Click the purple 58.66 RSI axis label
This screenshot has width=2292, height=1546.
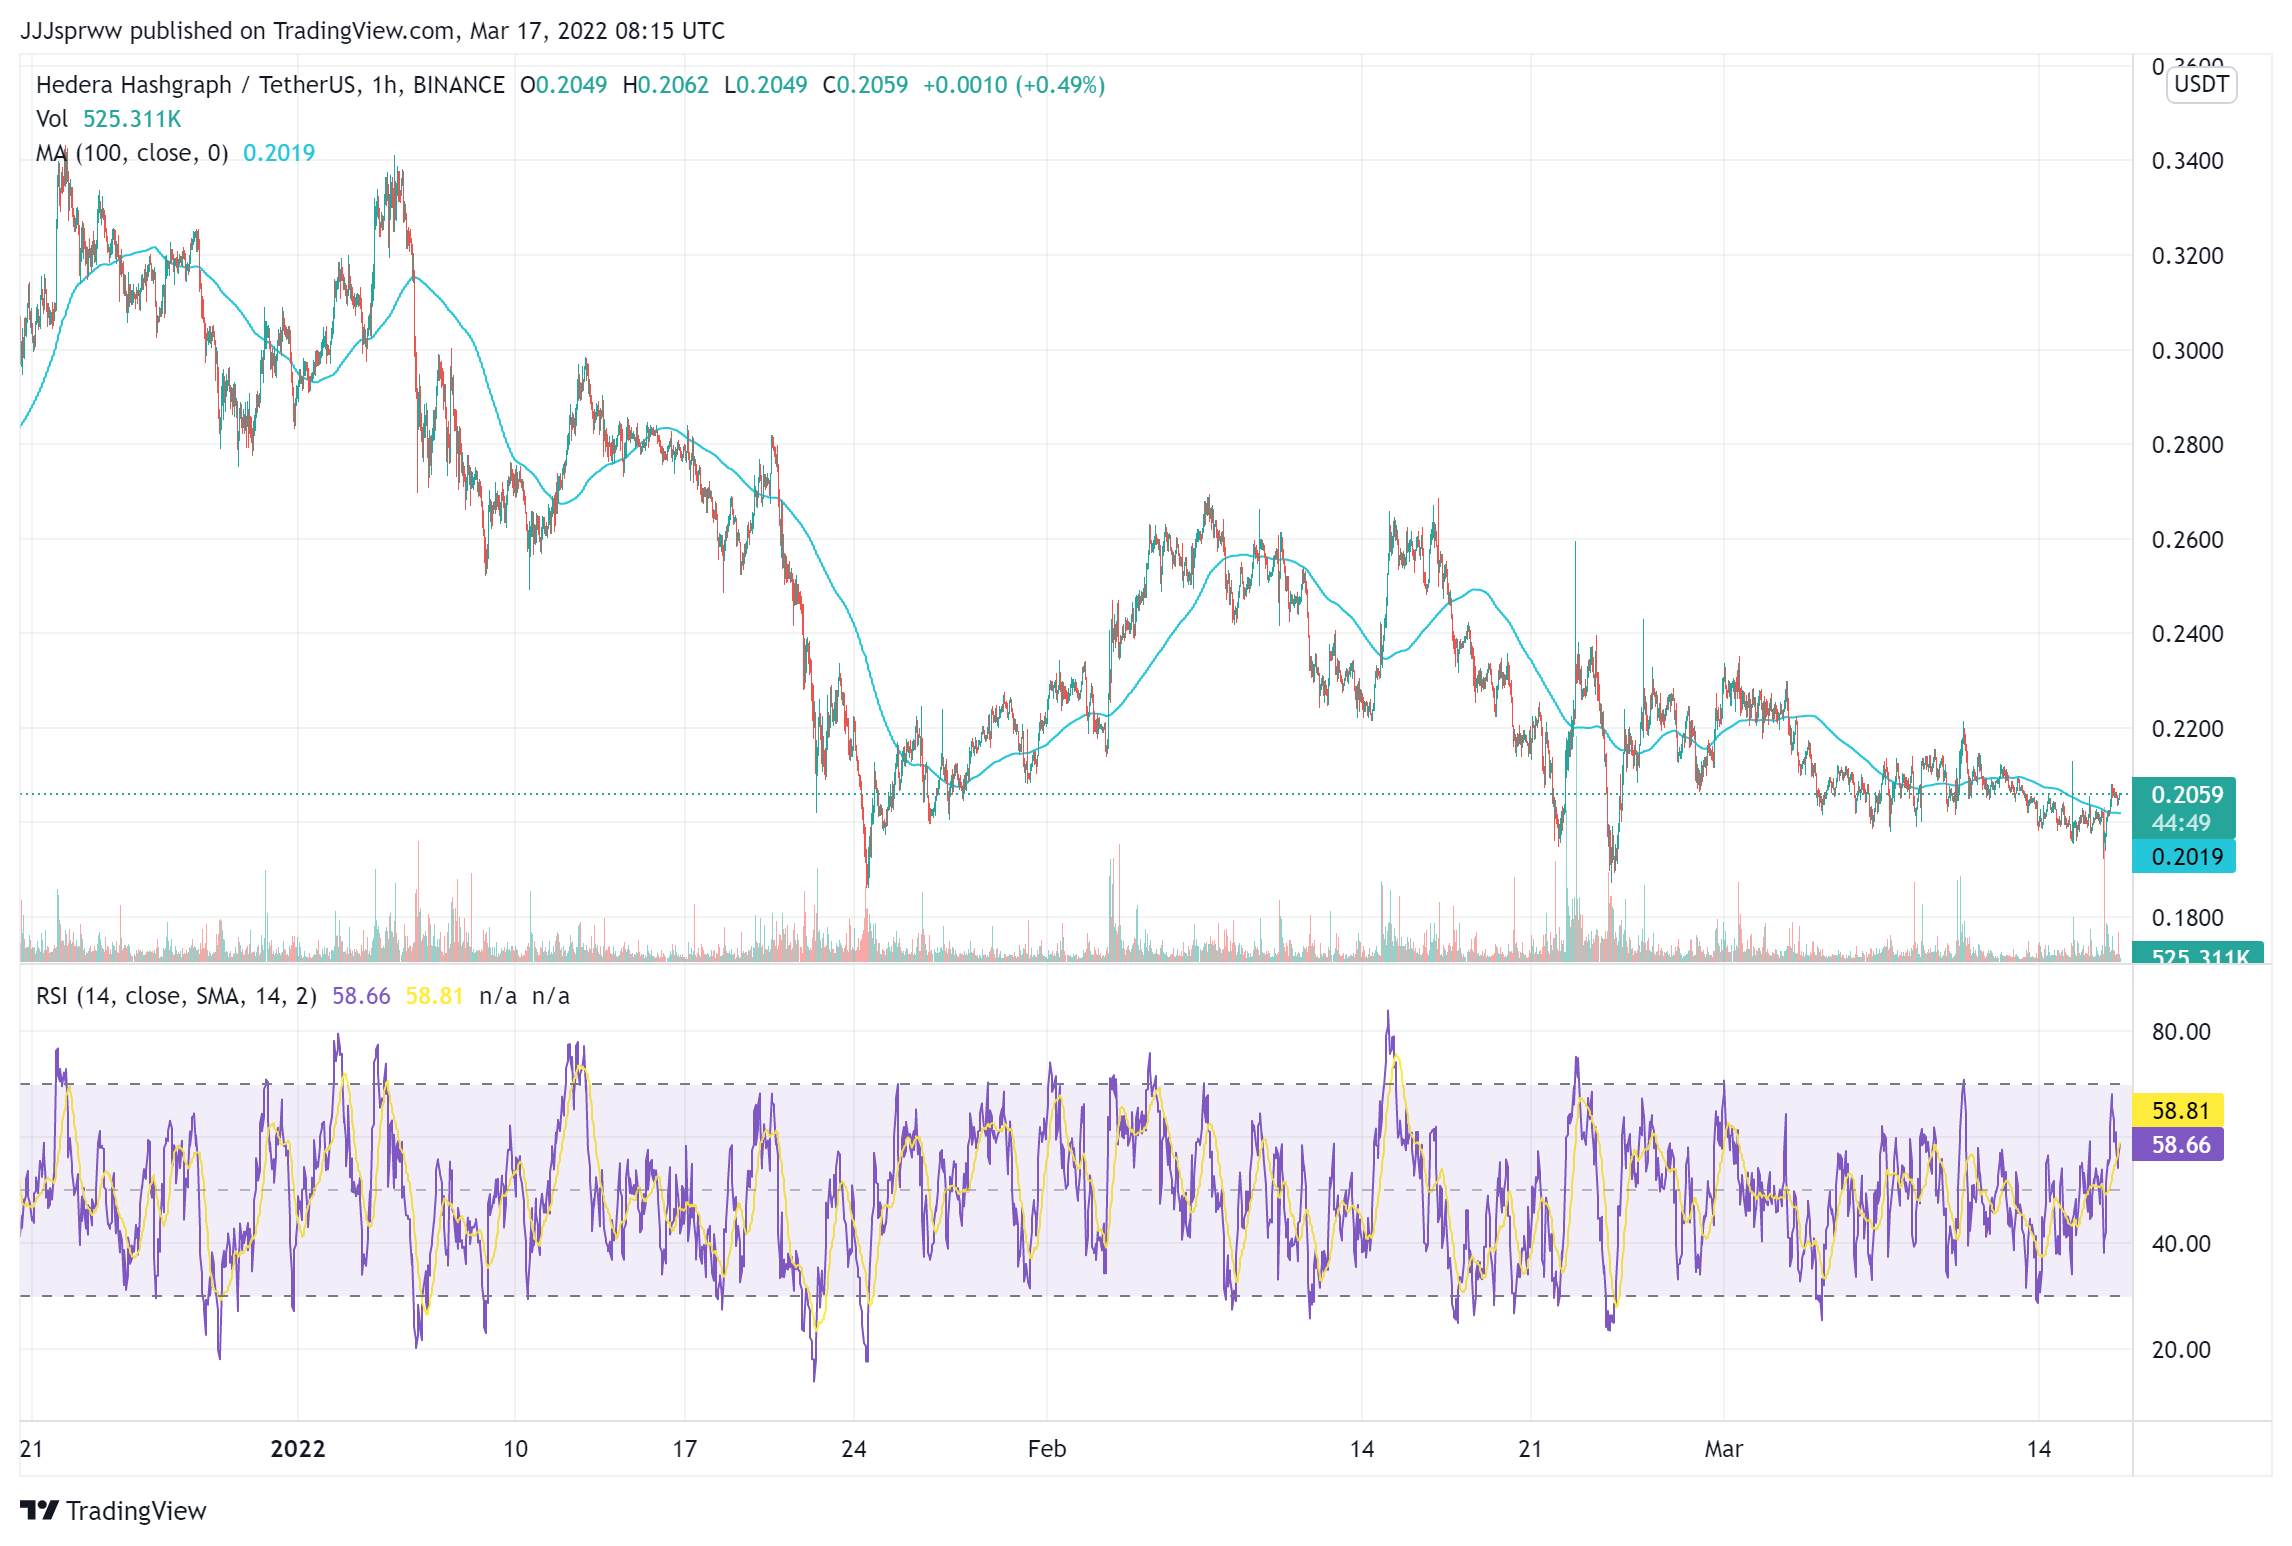[2178, 1145]
